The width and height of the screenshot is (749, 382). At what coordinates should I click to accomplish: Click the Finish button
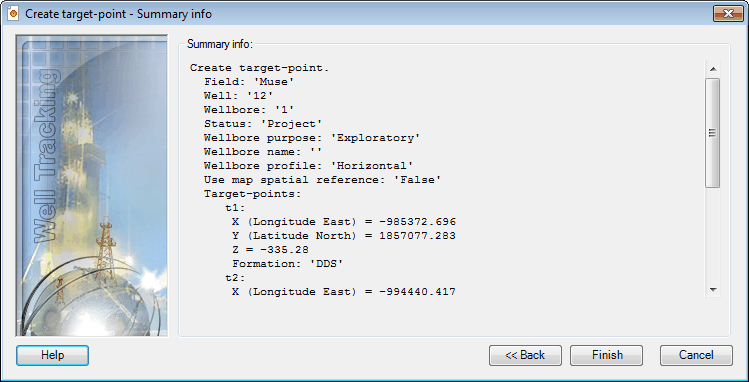pos(607,355)
